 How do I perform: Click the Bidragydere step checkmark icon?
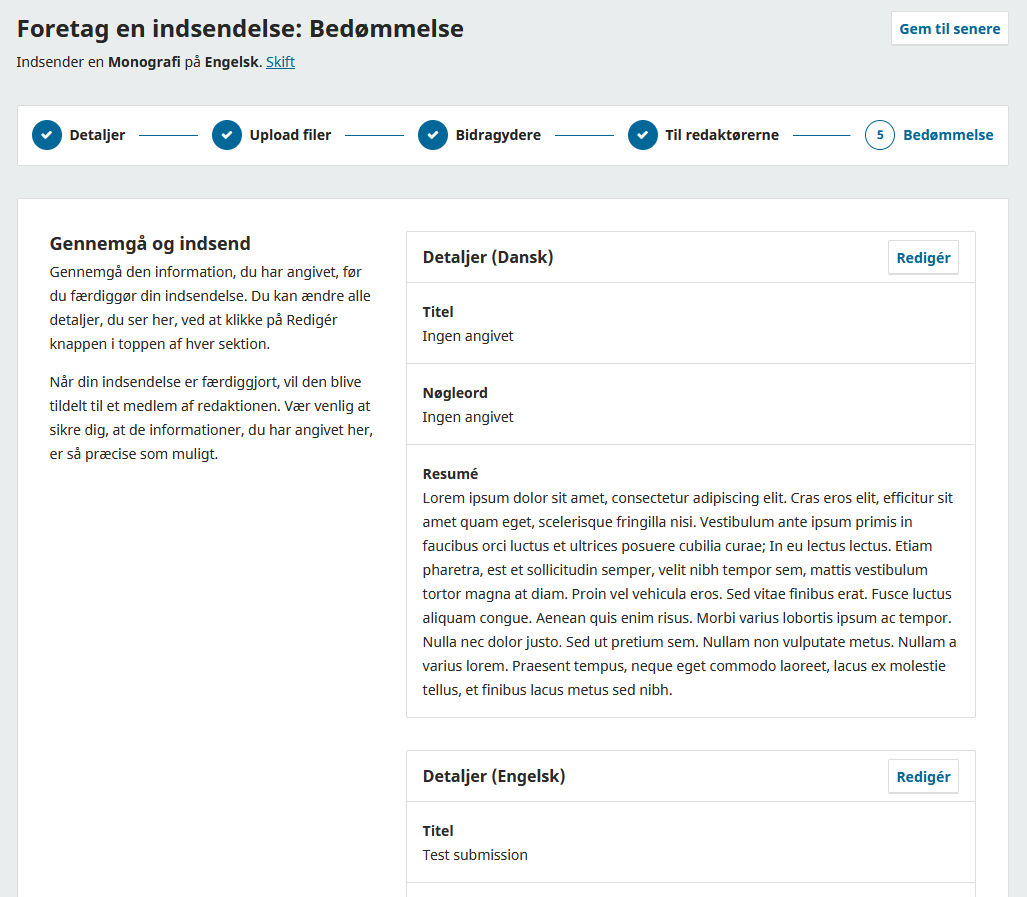pyautogui.click(x=432, y=134)
